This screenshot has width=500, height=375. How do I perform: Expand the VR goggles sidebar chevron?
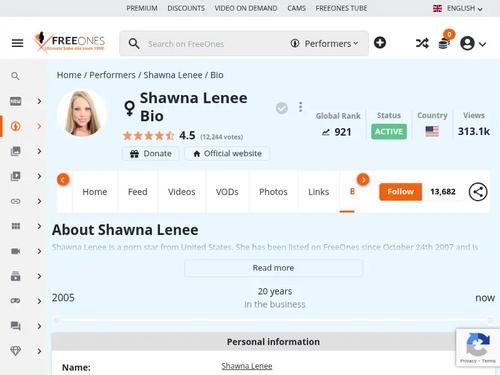coord(39,301)
